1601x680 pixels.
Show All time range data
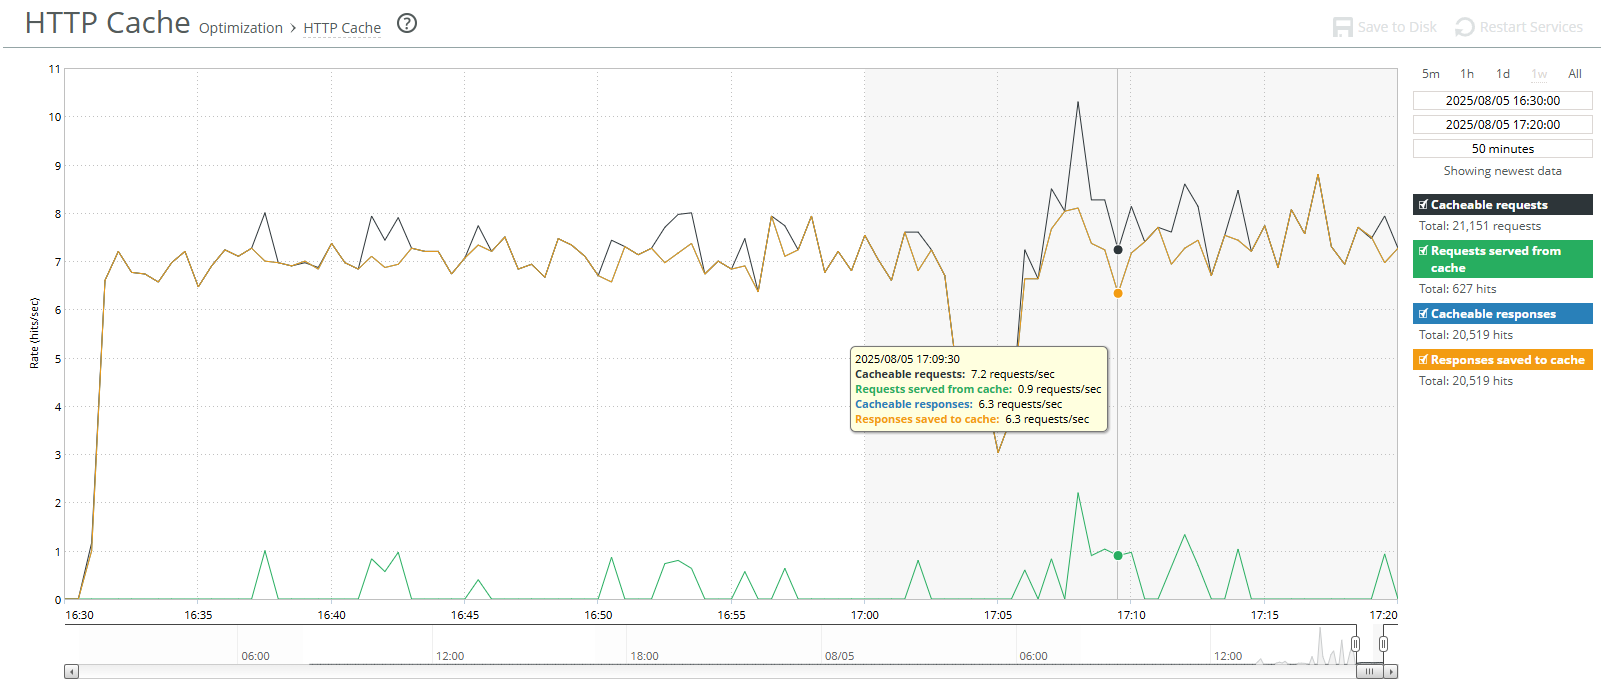tap(1575, 74)
